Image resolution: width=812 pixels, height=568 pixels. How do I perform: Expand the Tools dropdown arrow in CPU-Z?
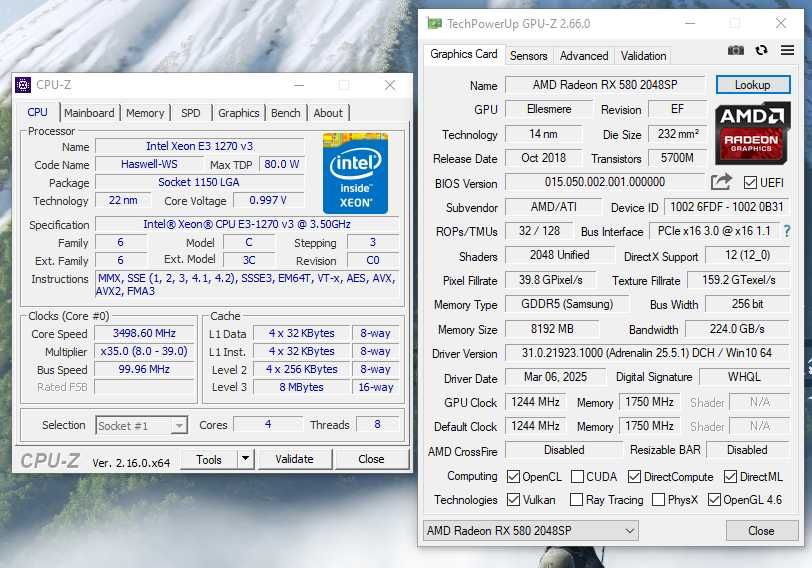245,459
